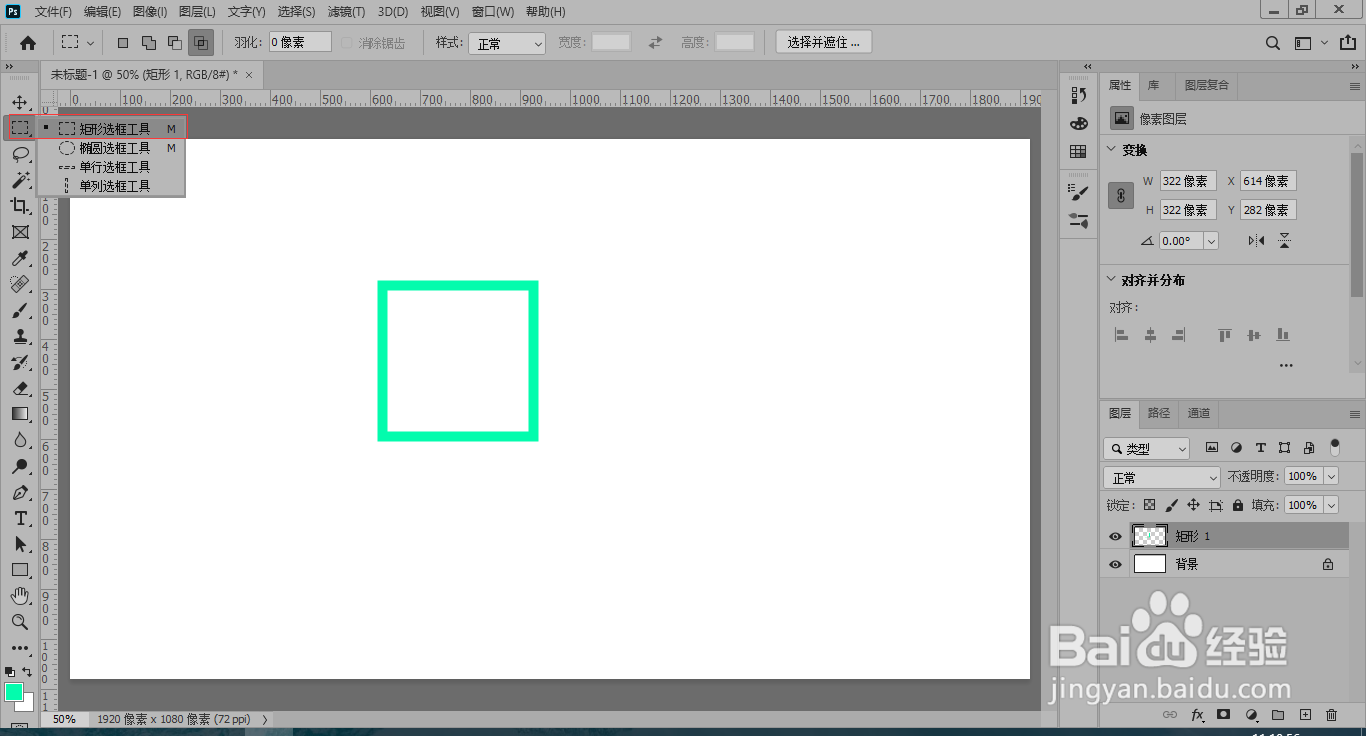Select the Hand tool

(x=20, y=596)
